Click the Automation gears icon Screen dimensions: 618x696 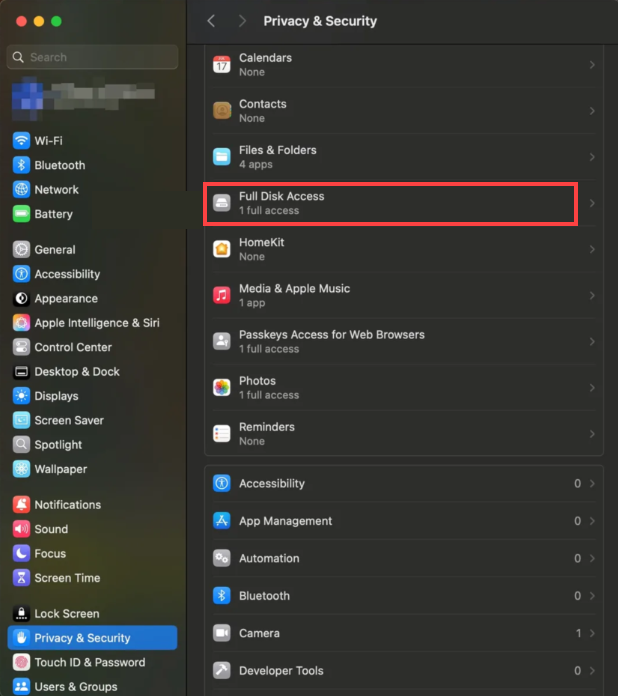point(222,558)
